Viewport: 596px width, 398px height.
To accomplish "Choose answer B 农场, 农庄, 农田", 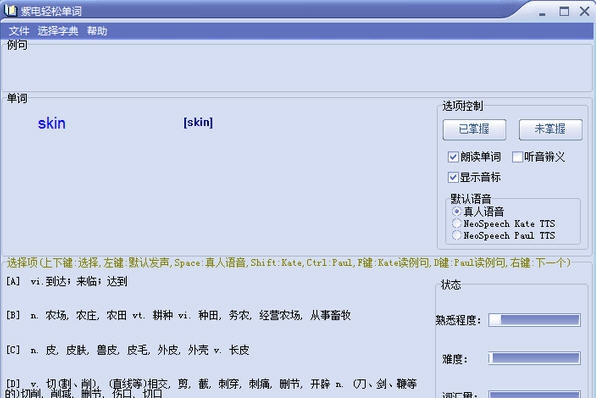I will 179,315.
